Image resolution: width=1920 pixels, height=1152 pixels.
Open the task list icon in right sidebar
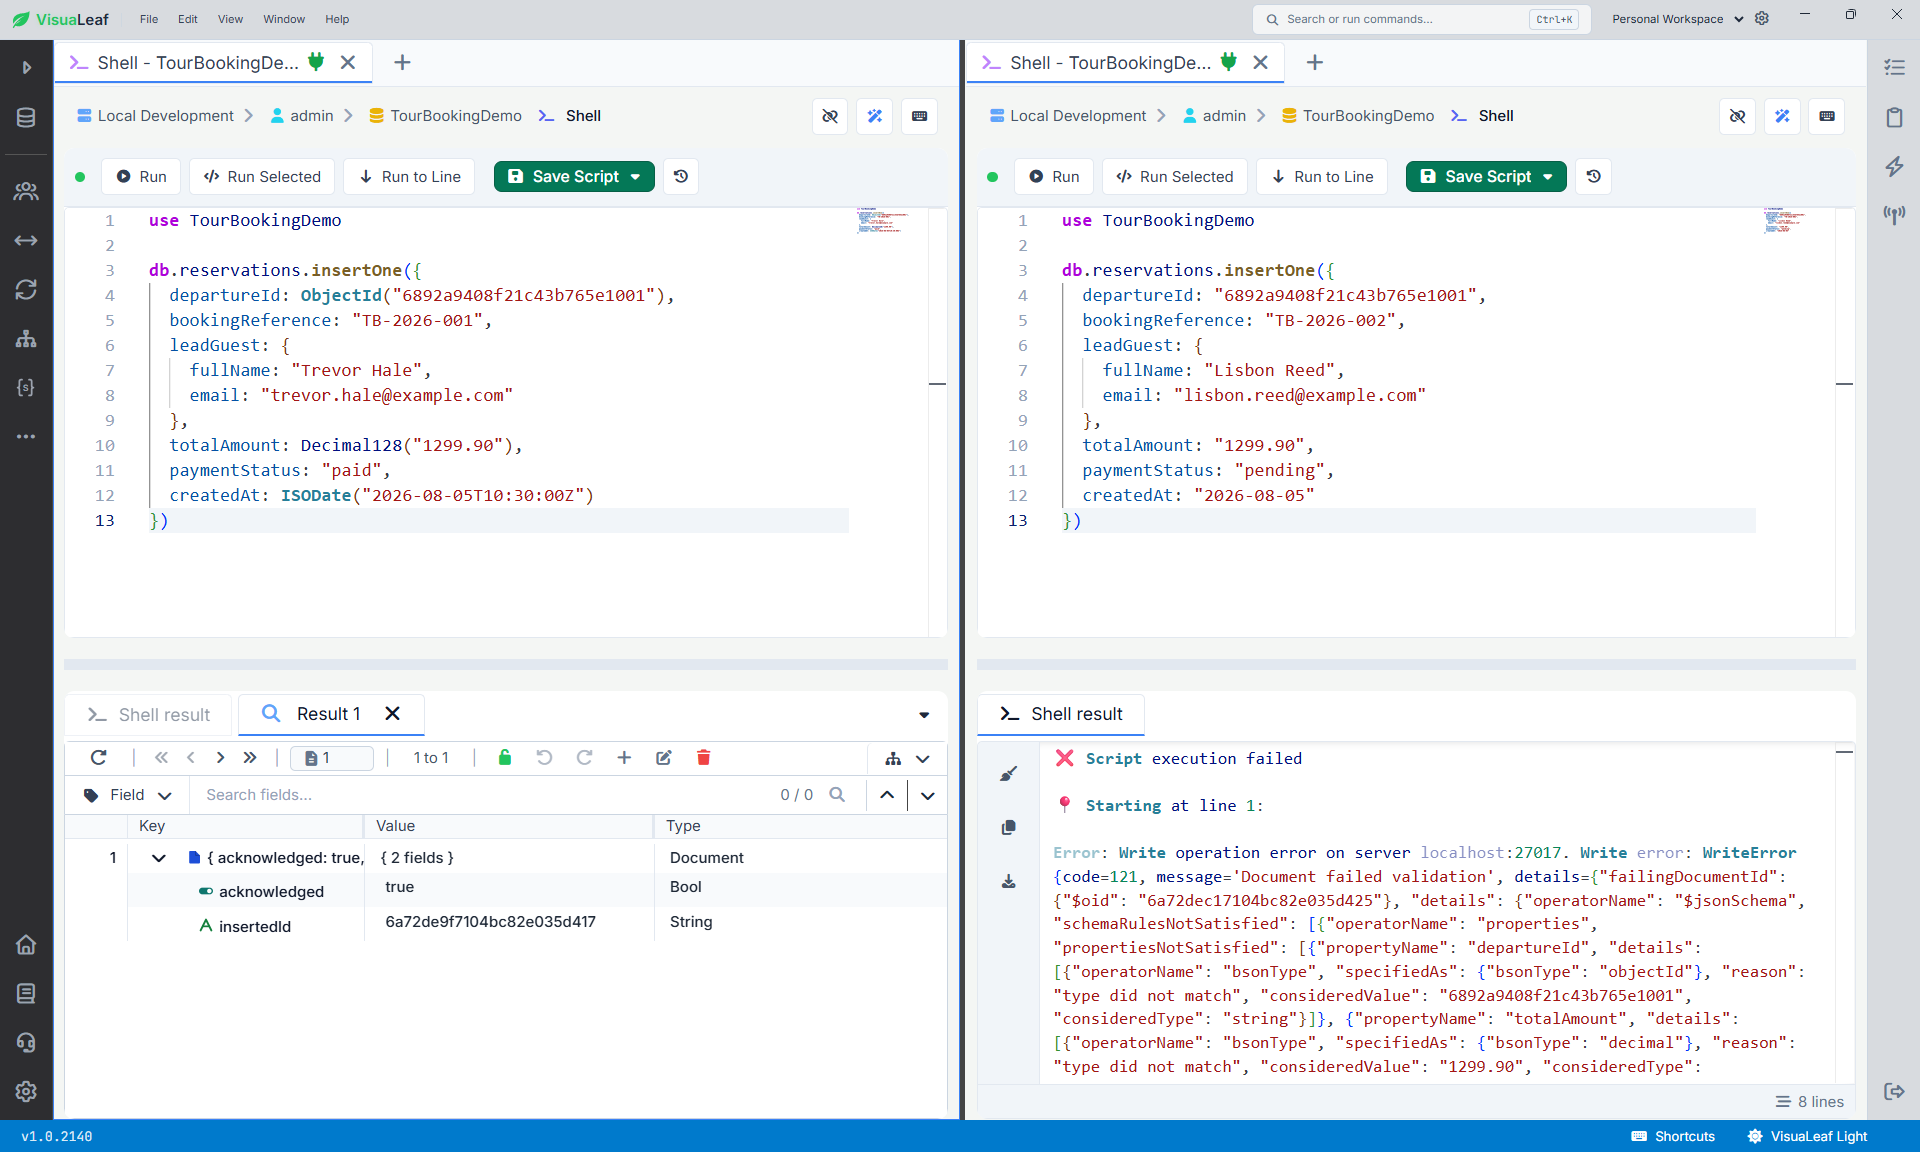coord(1894,67)
